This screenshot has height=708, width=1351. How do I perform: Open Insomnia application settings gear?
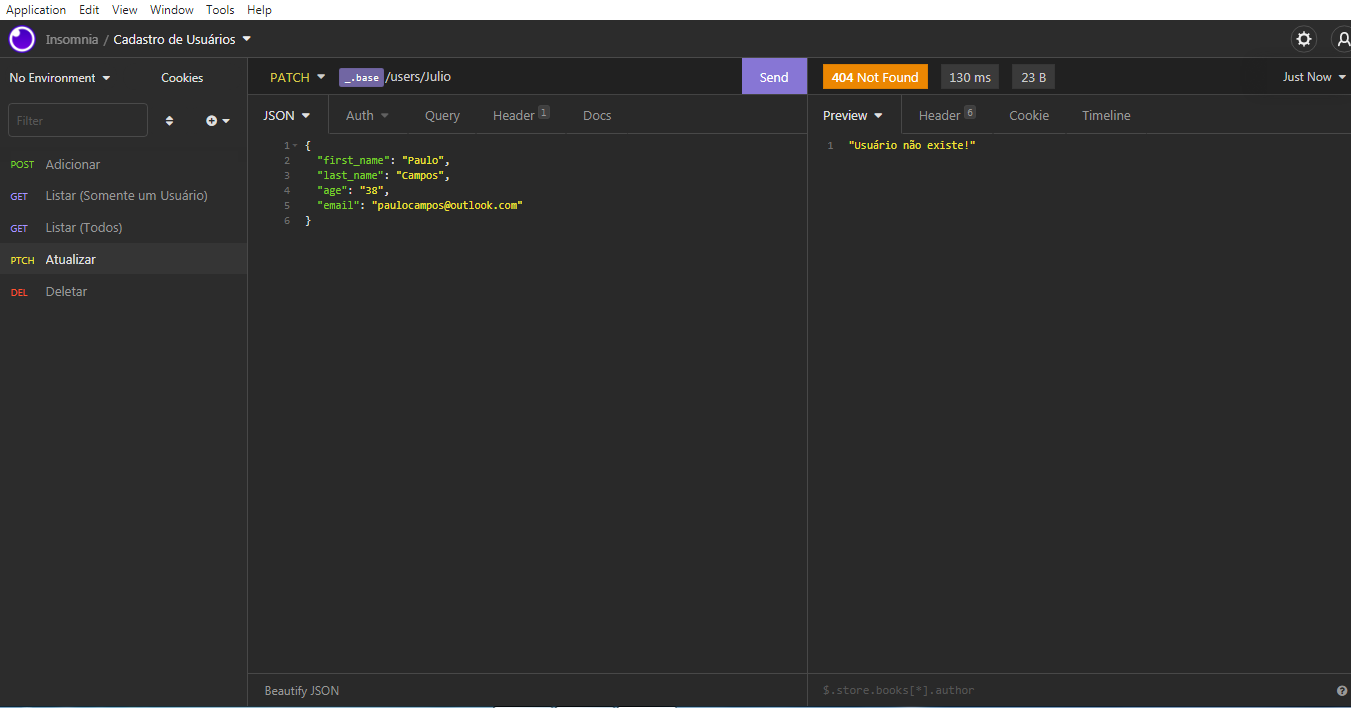[x=1303, y=39]
